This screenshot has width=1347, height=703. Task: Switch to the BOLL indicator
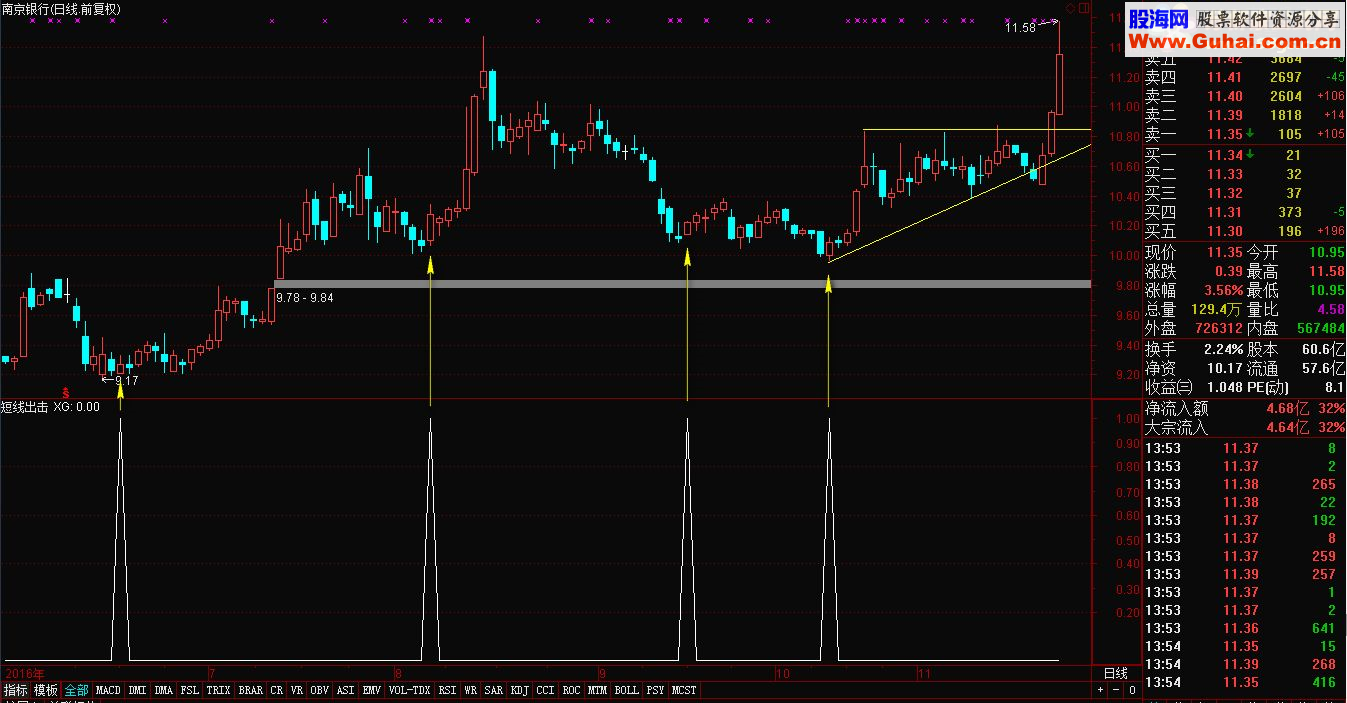(x=627, y=690)
